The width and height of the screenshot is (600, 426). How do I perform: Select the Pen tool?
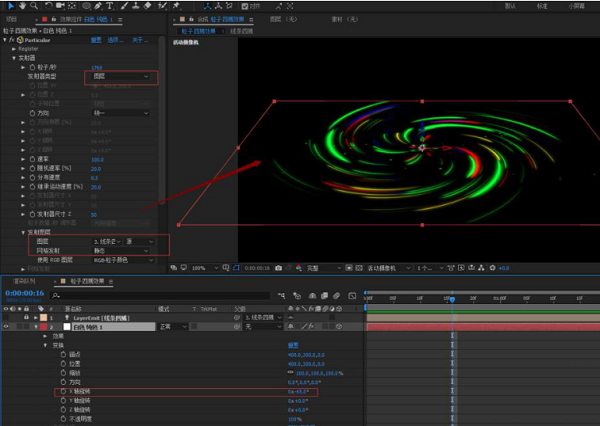[98, 6]
